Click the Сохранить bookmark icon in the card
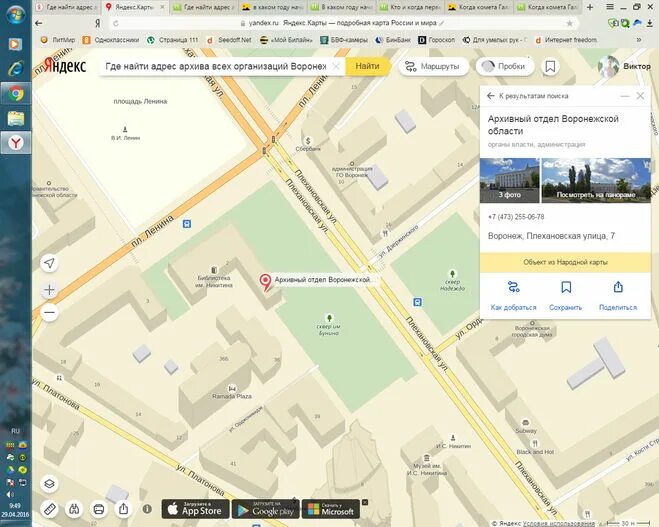Screen dimensions: 659x527 click(566, 287)
